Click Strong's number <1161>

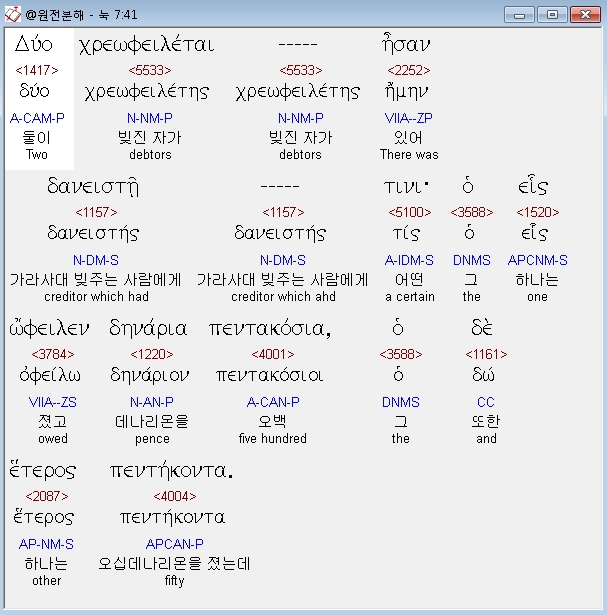click(486, 354)
